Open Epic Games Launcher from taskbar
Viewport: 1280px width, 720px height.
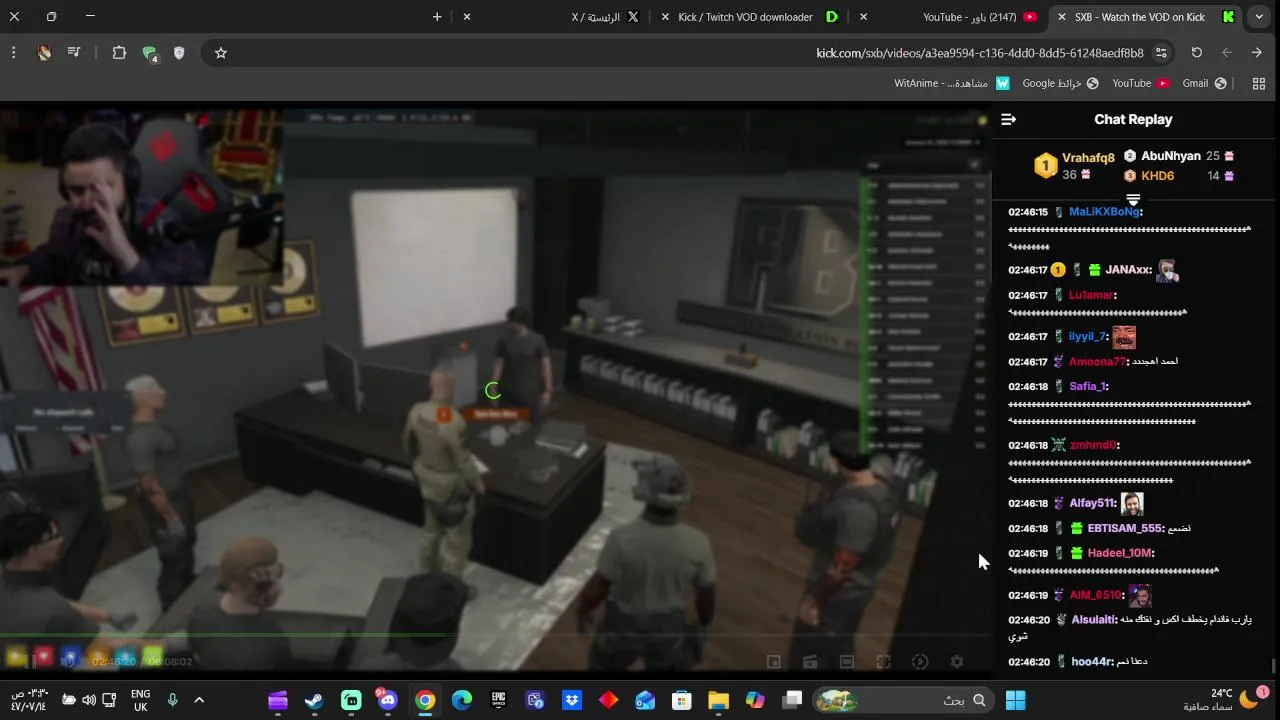(x=498, y=700)
